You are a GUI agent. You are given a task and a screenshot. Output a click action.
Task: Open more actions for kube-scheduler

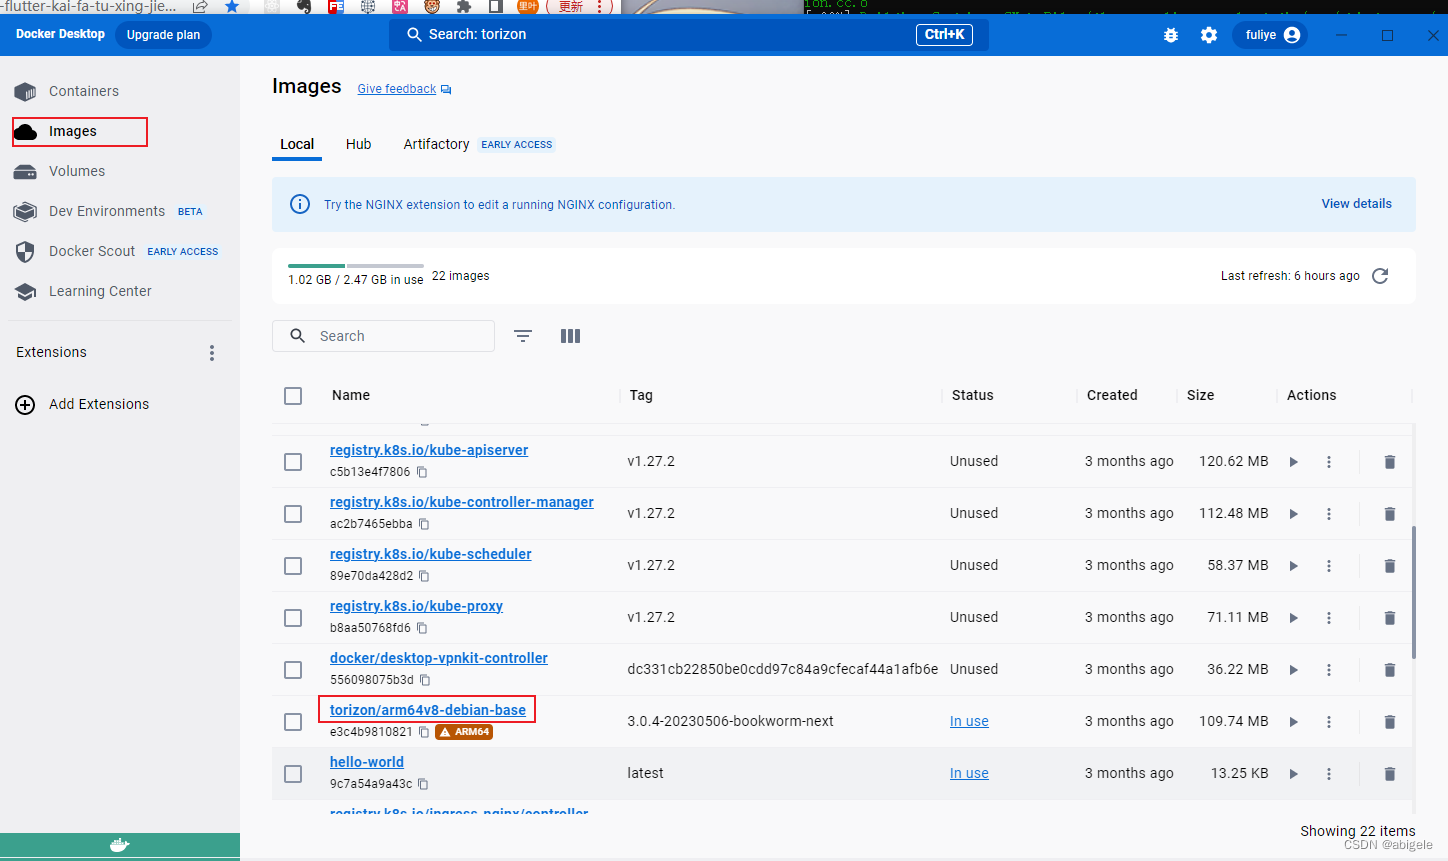(1329, 566)
